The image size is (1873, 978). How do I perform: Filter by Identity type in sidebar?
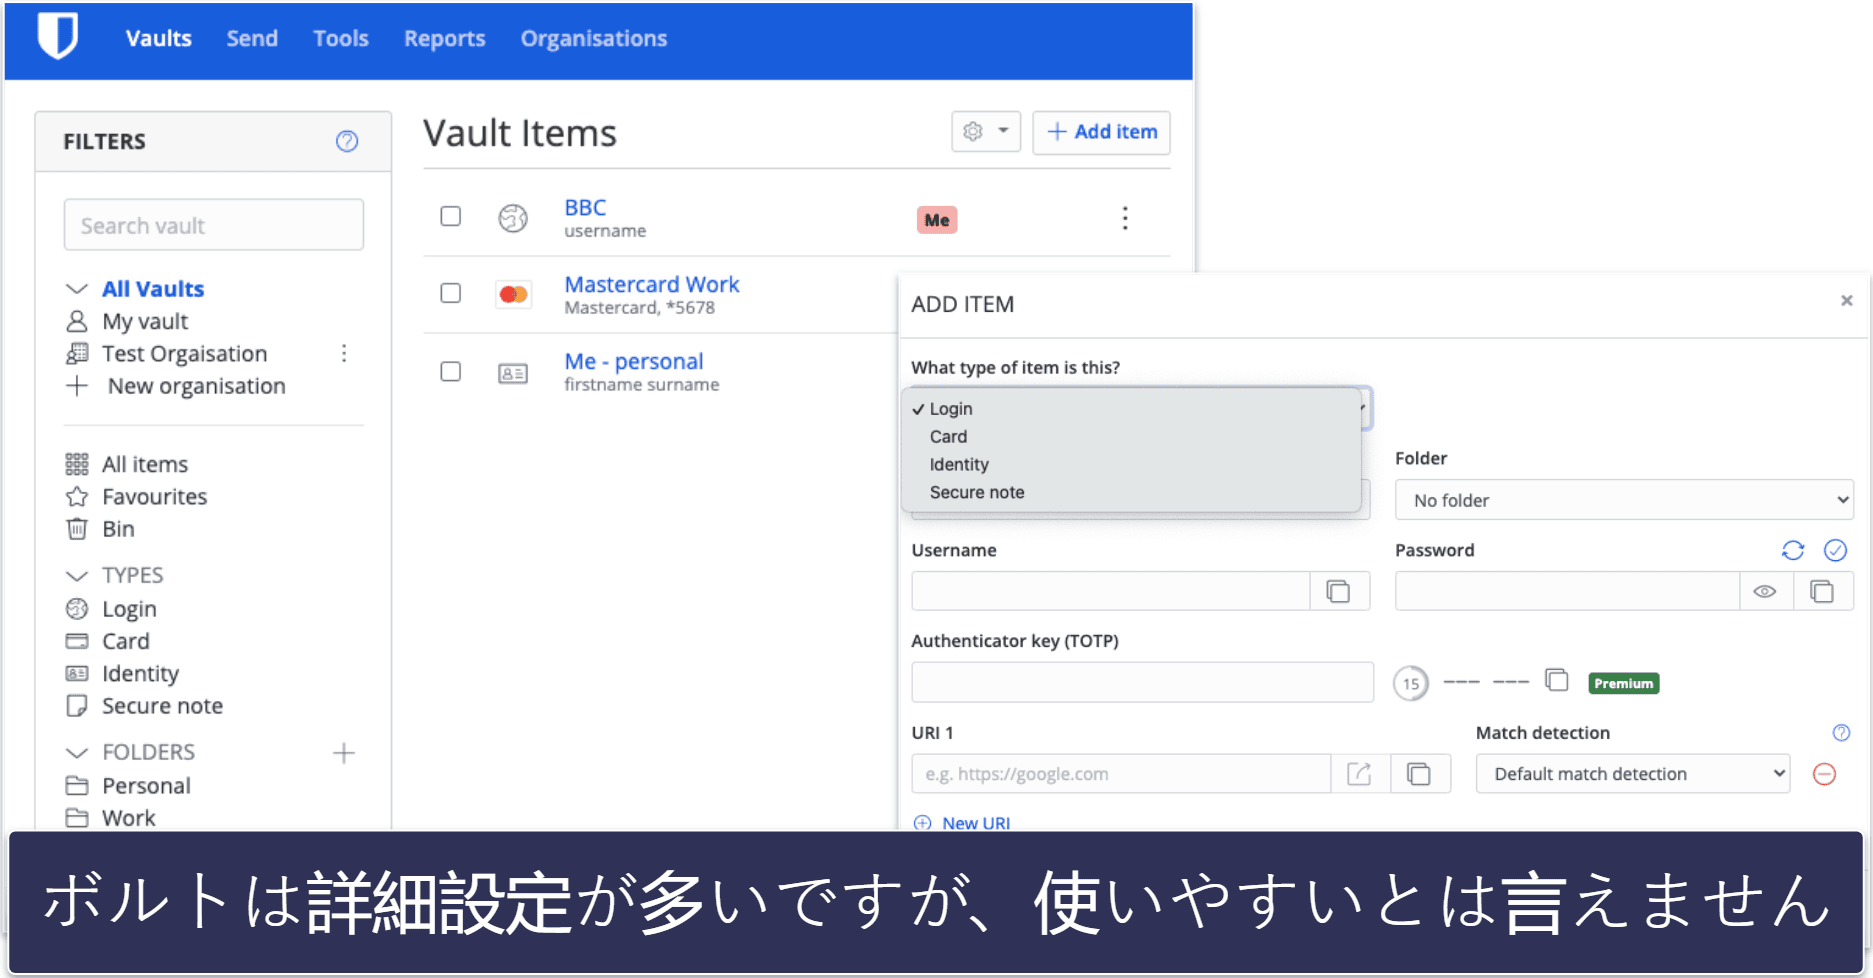[140, 674]
